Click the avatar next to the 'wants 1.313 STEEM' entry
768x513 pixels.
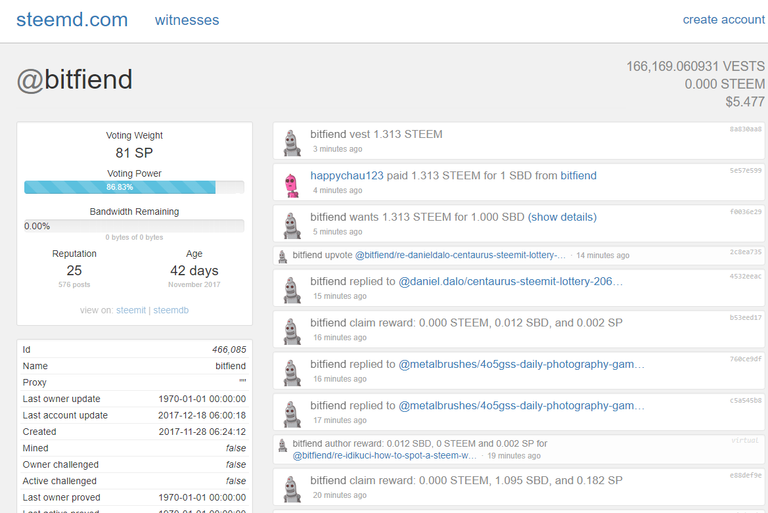click(291, 224)
